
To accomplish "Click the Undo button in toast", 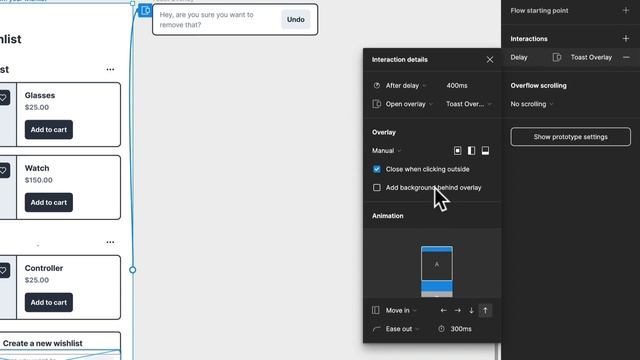I will click(296, 20).
